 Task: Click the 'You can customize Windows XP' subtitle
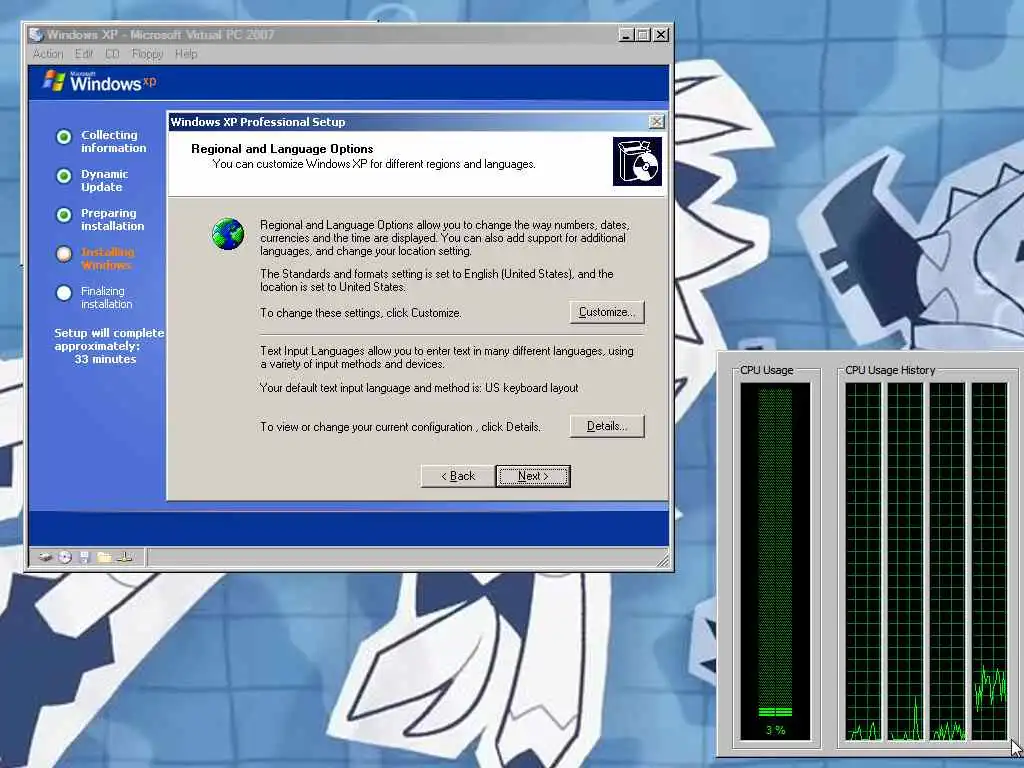tap(374, 164)
